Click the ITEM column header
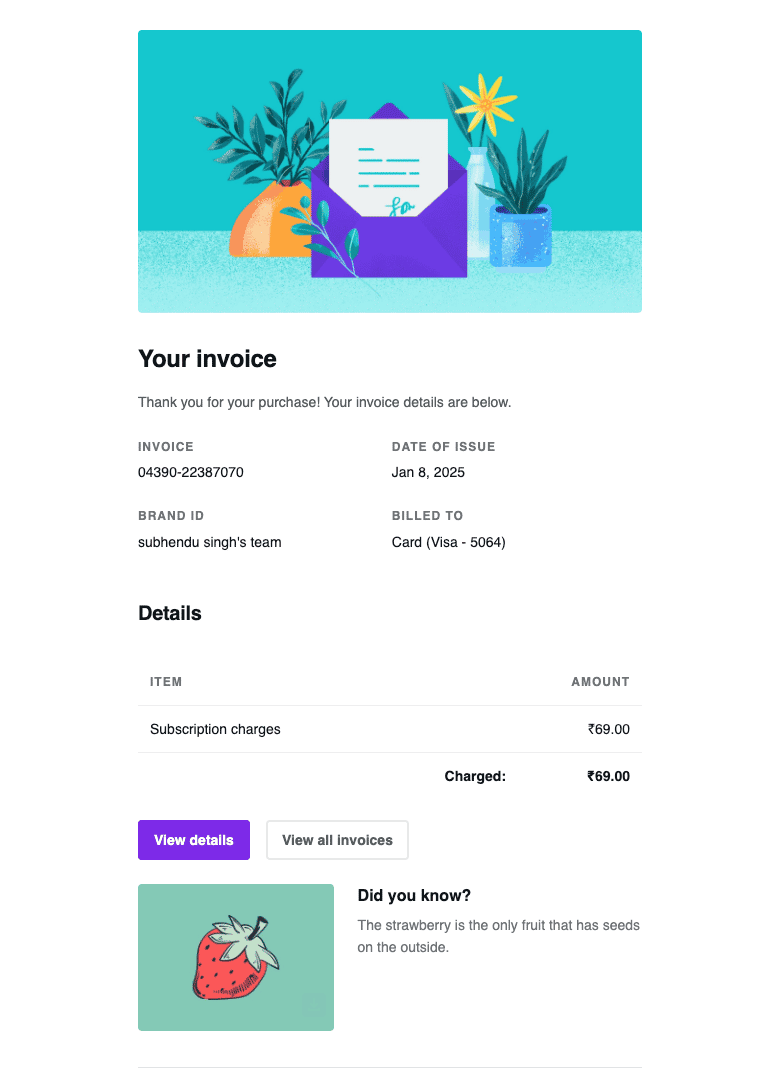The image size is (779, 1086). pyautogui.click(x=166, y=681)
